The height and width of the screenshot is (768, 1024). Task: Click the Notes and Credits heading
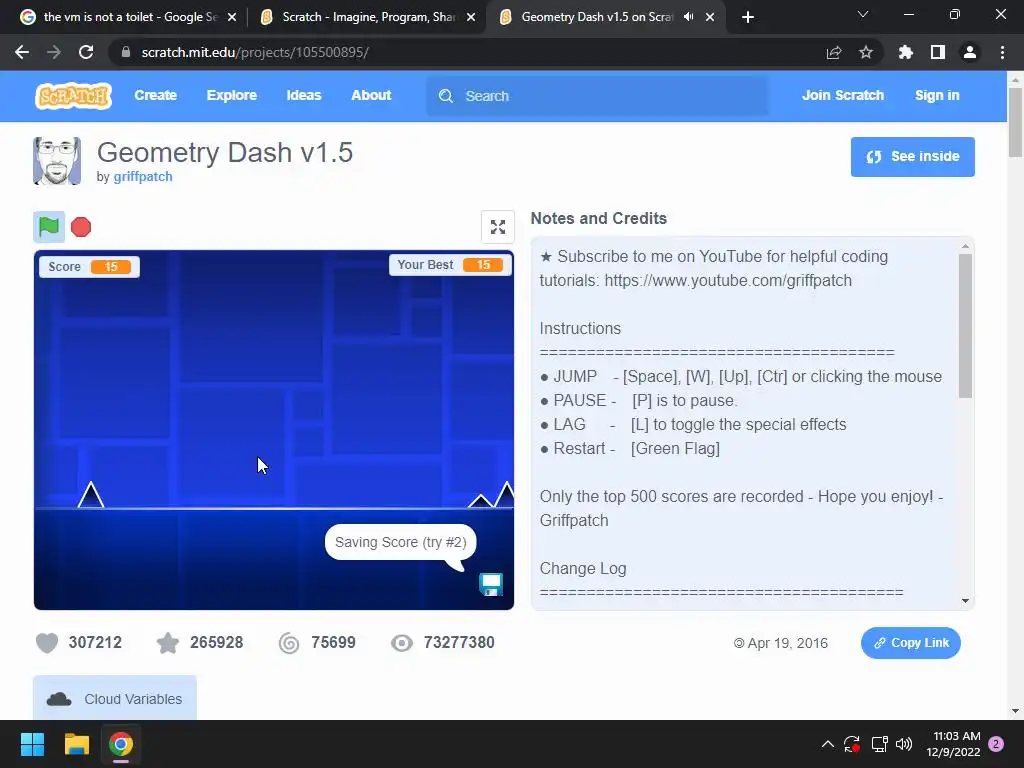(x=598, y=218)
